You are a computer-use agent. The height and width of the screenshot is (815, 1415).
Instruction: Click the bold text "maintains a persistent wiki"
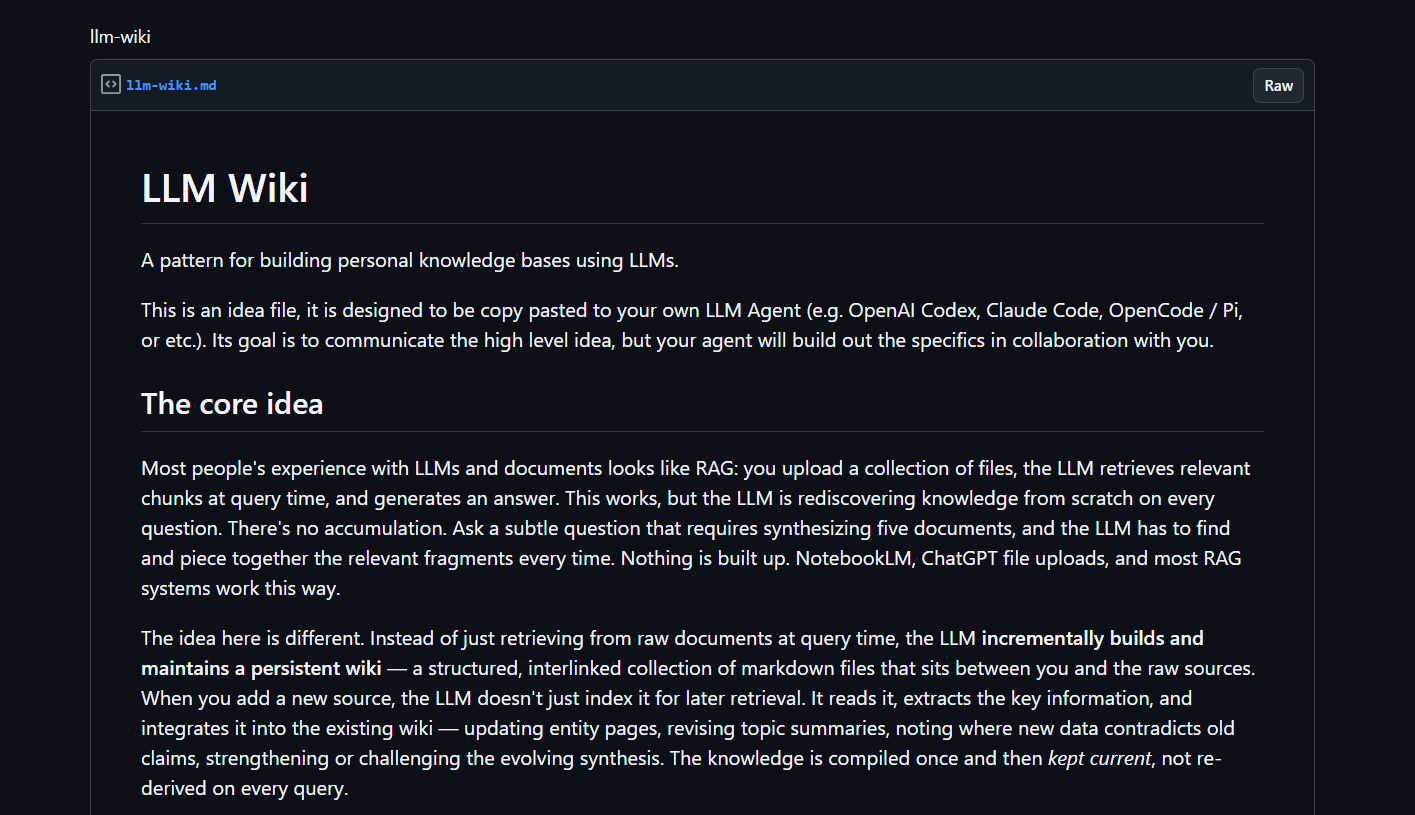(261, 668)
